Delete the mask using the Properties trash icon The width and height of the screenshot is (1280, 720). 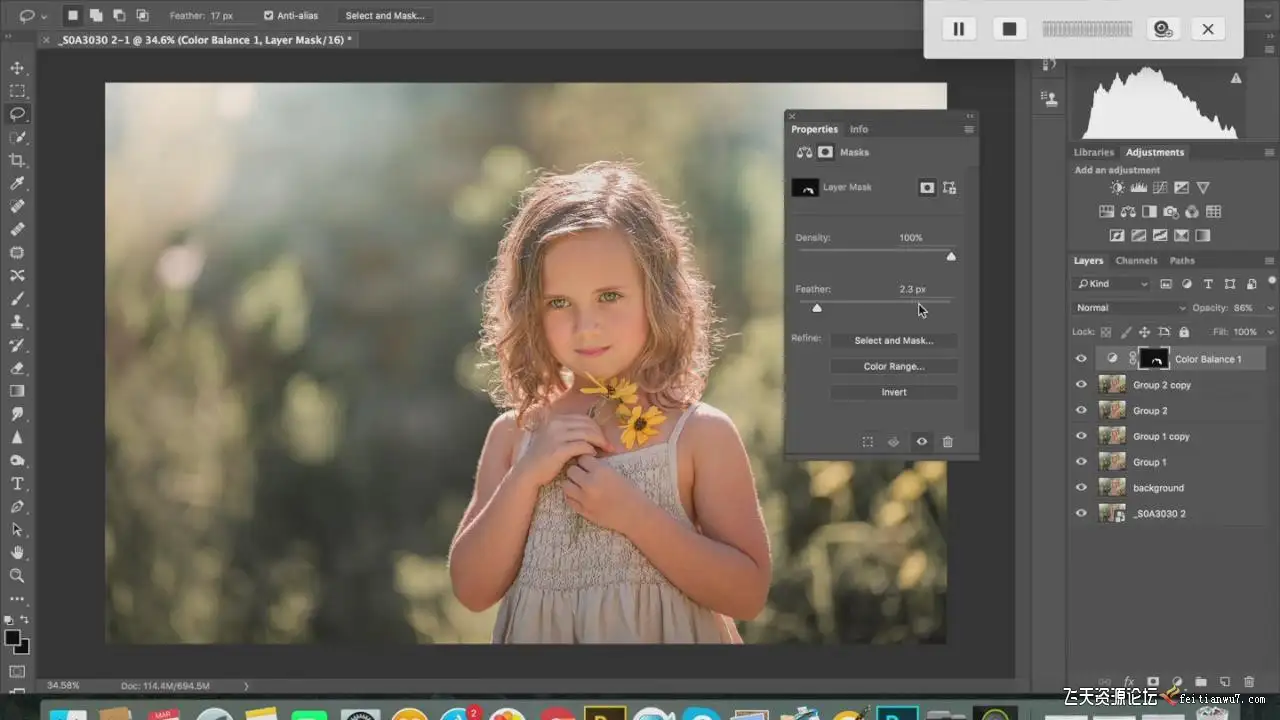pyautogui.click(x=948, y=442)
